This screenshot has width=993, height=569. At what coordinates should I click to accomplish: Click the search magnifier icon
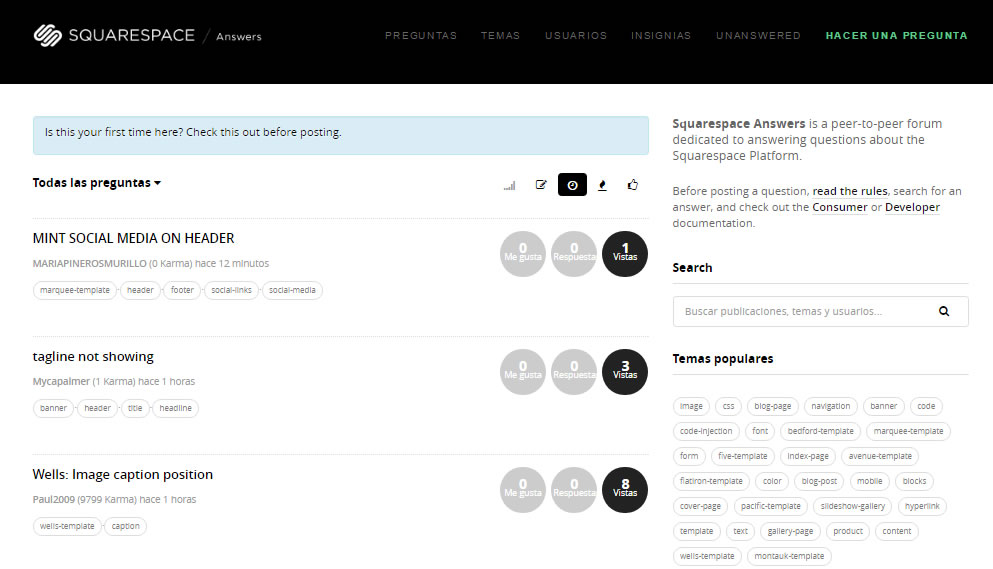pyautogui.click(x=944, y=311)
